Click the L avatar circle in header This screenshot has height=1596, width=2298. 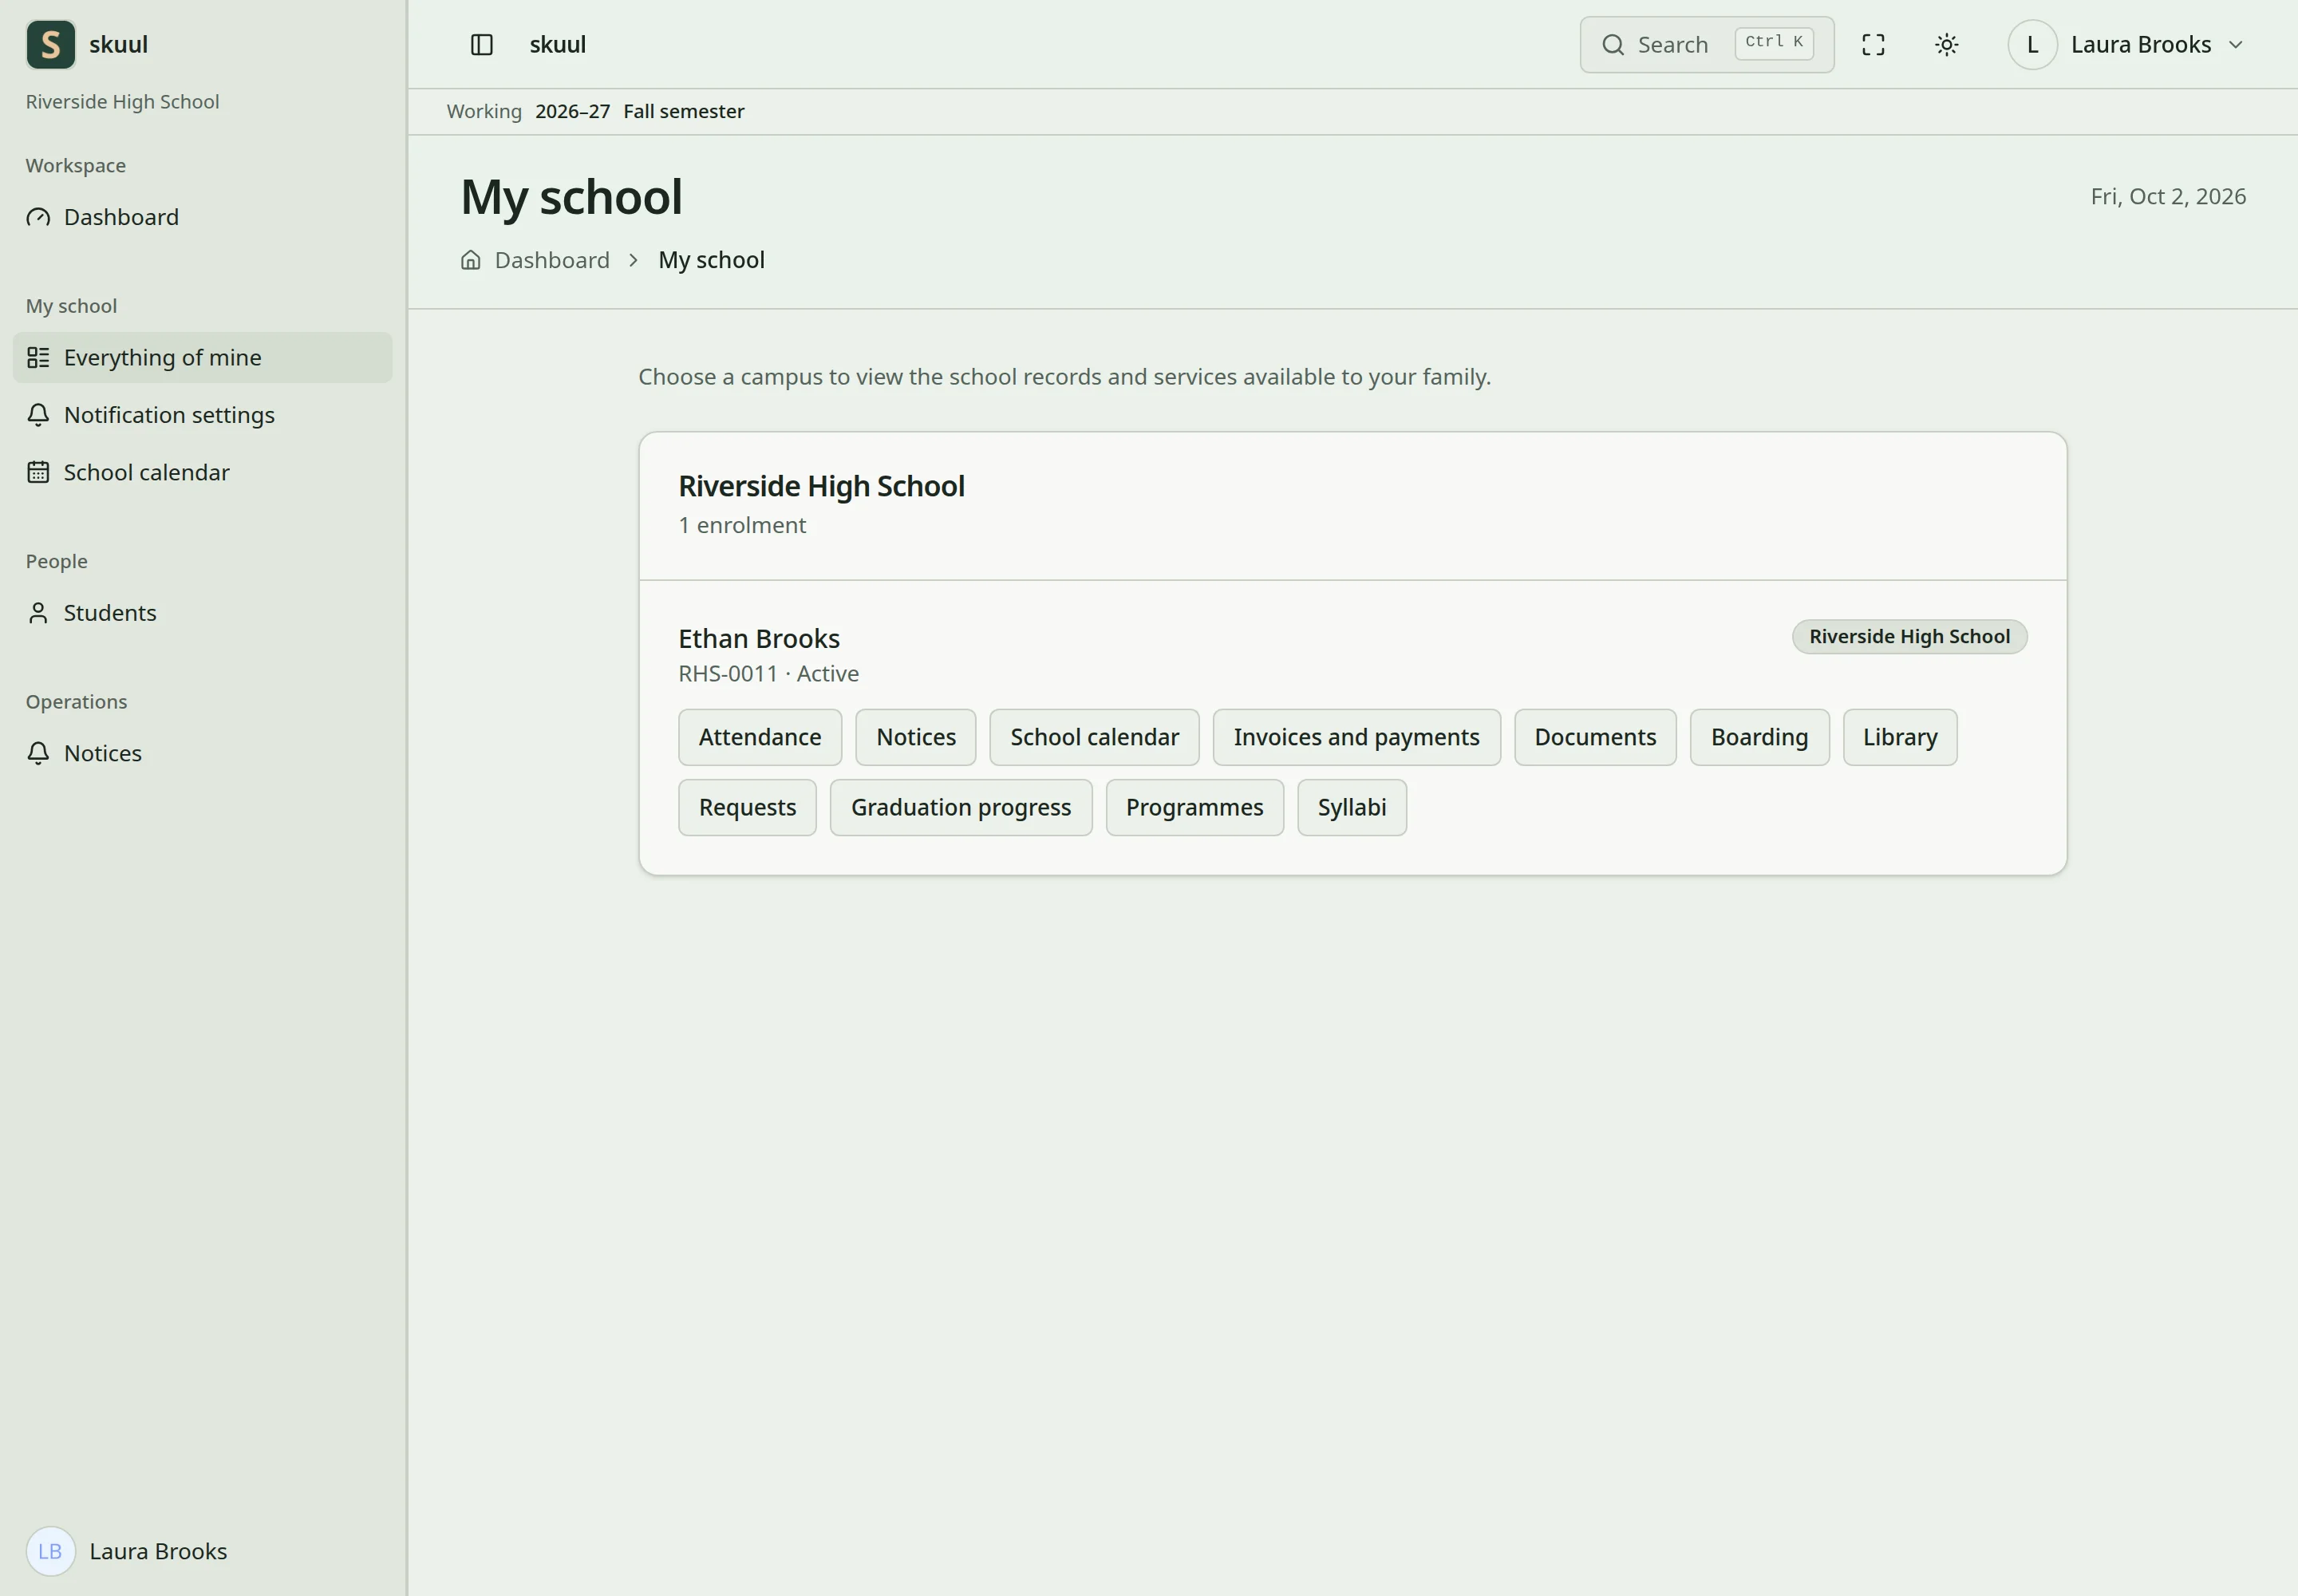click(2032, 45)
